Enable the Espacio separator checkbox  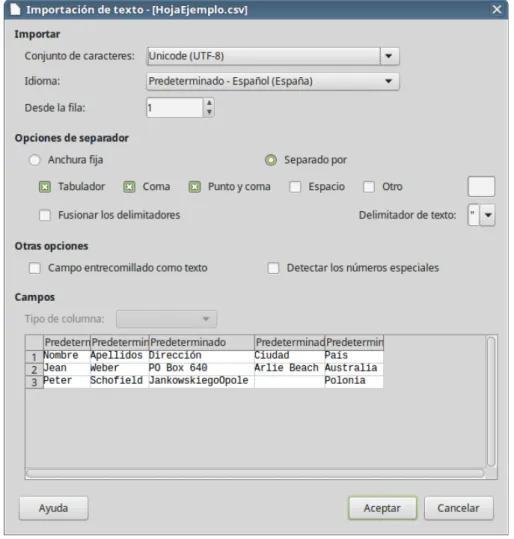point(295,187)
